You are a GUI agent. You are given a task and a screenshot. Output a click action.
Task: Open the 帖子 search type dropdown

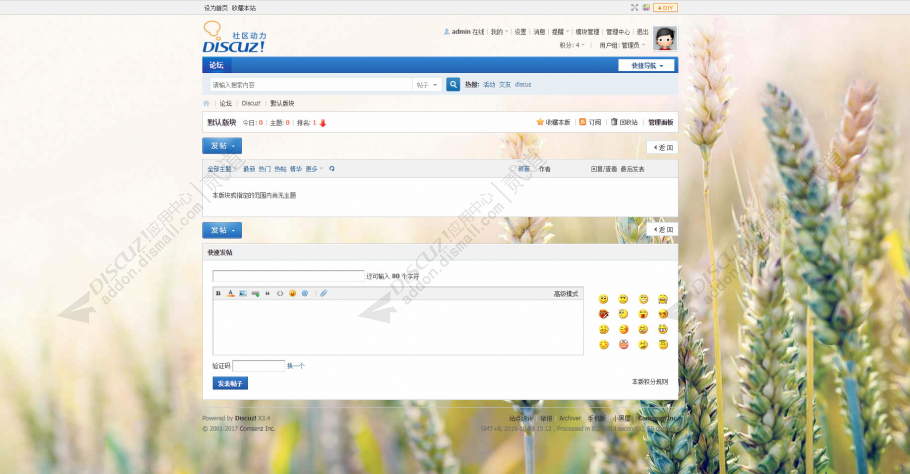pyautogui.click(x=427, y=85)
